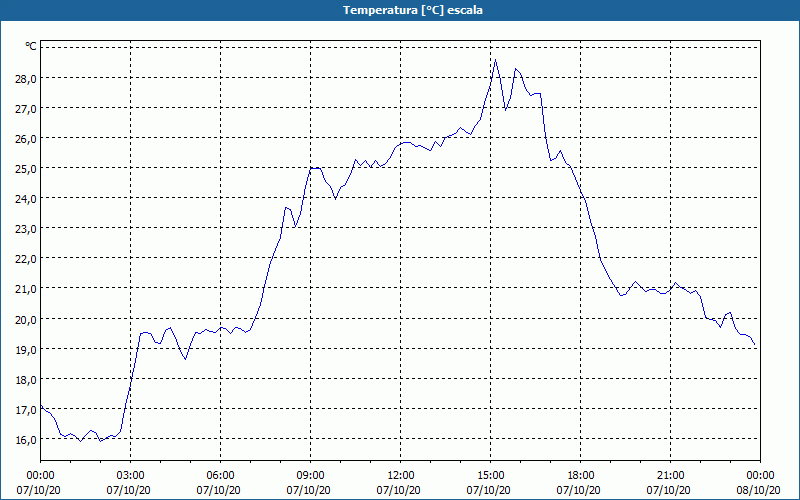Click the 07/10/20 date under 06:00
Image resolution: width=800 pixels, height=500 pixels.
(x=218, y=490)
